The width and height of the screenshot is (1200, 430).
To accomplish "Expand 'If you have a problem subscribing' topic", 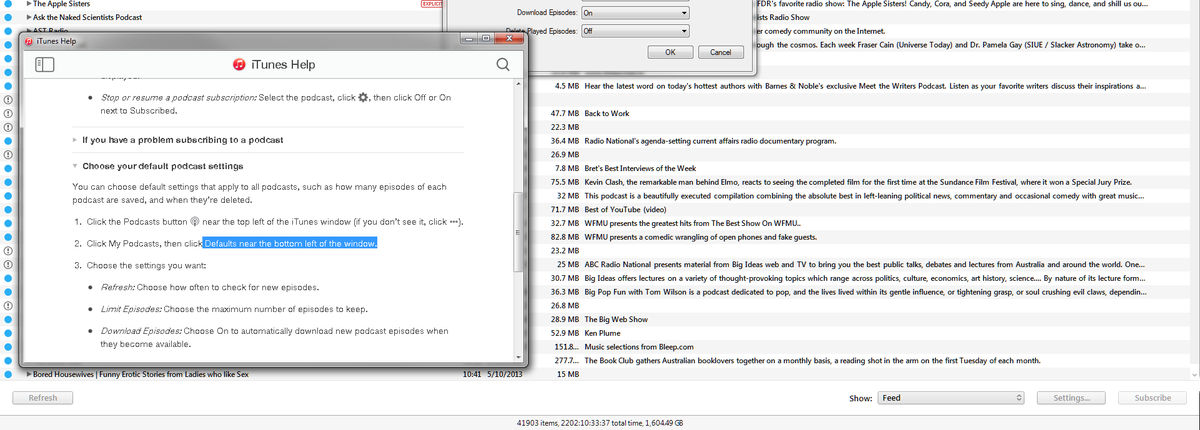I will click(x=75, y=139).
